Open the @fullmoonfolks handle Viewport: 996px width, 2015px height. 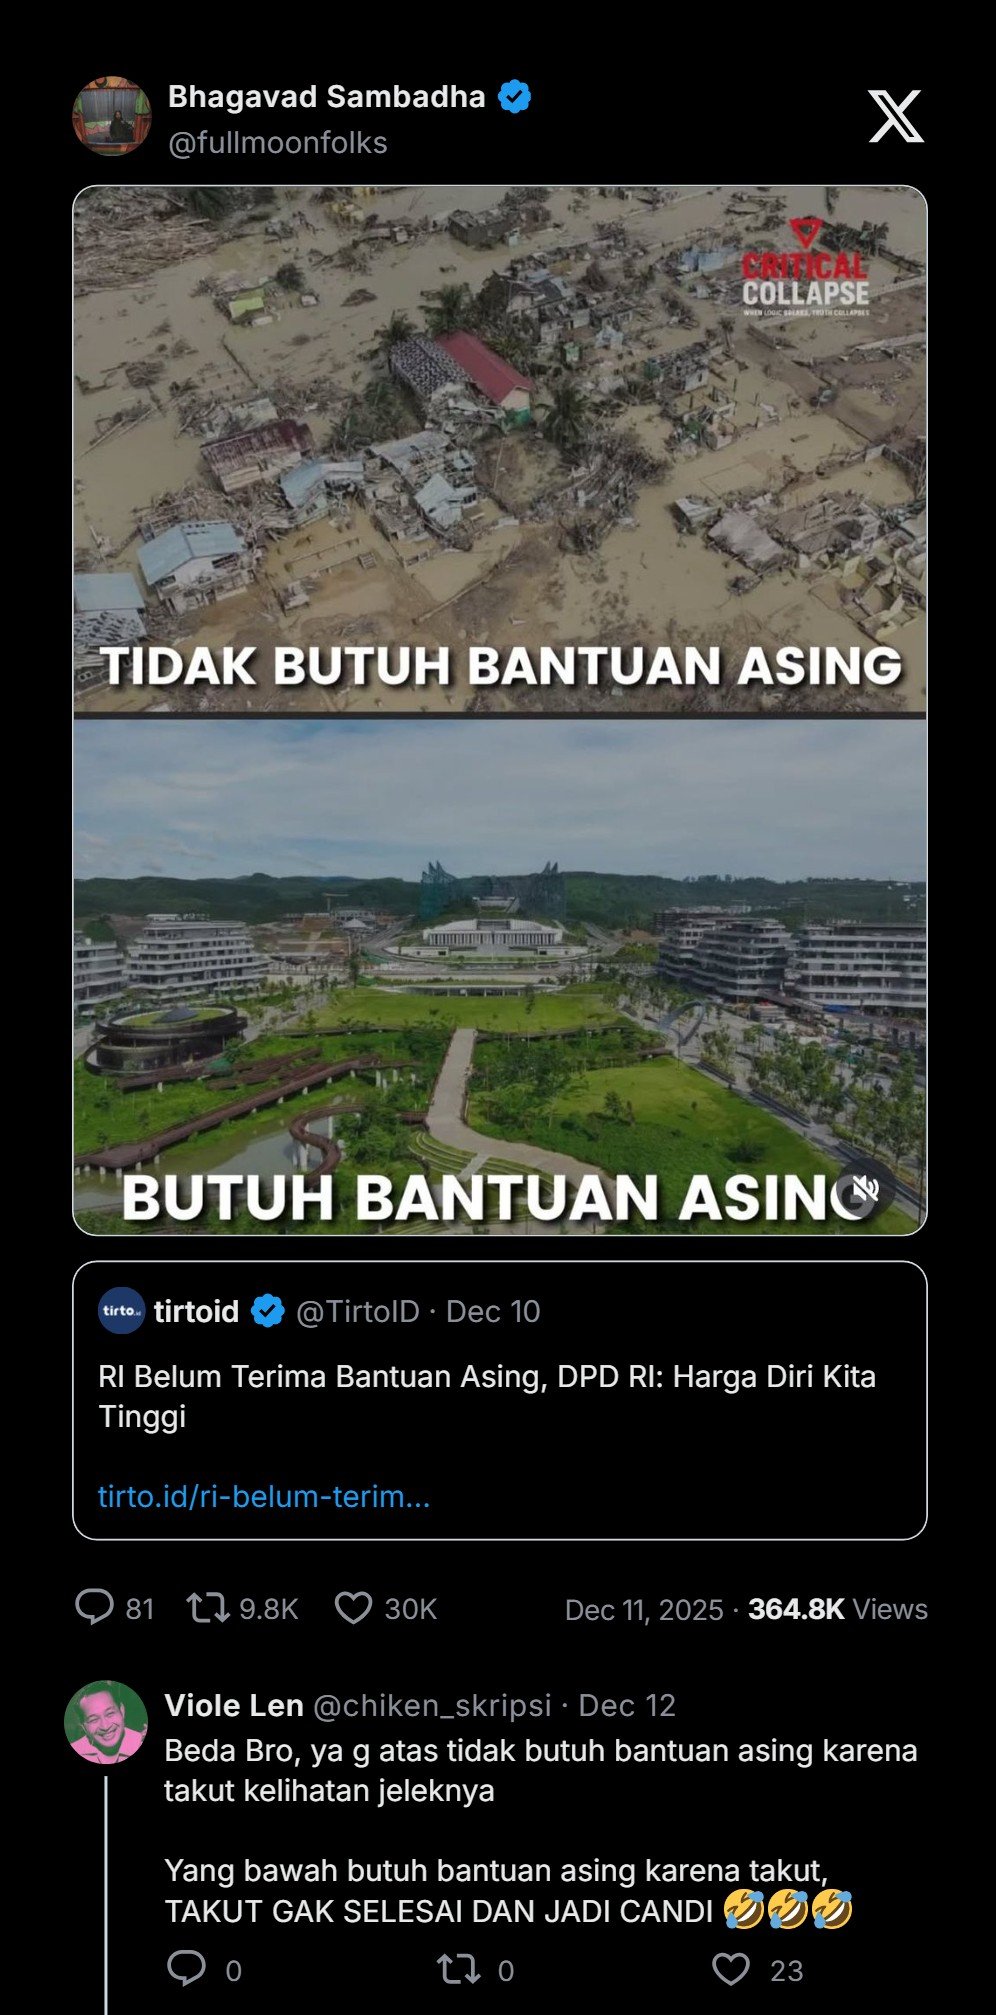point(278,143)
